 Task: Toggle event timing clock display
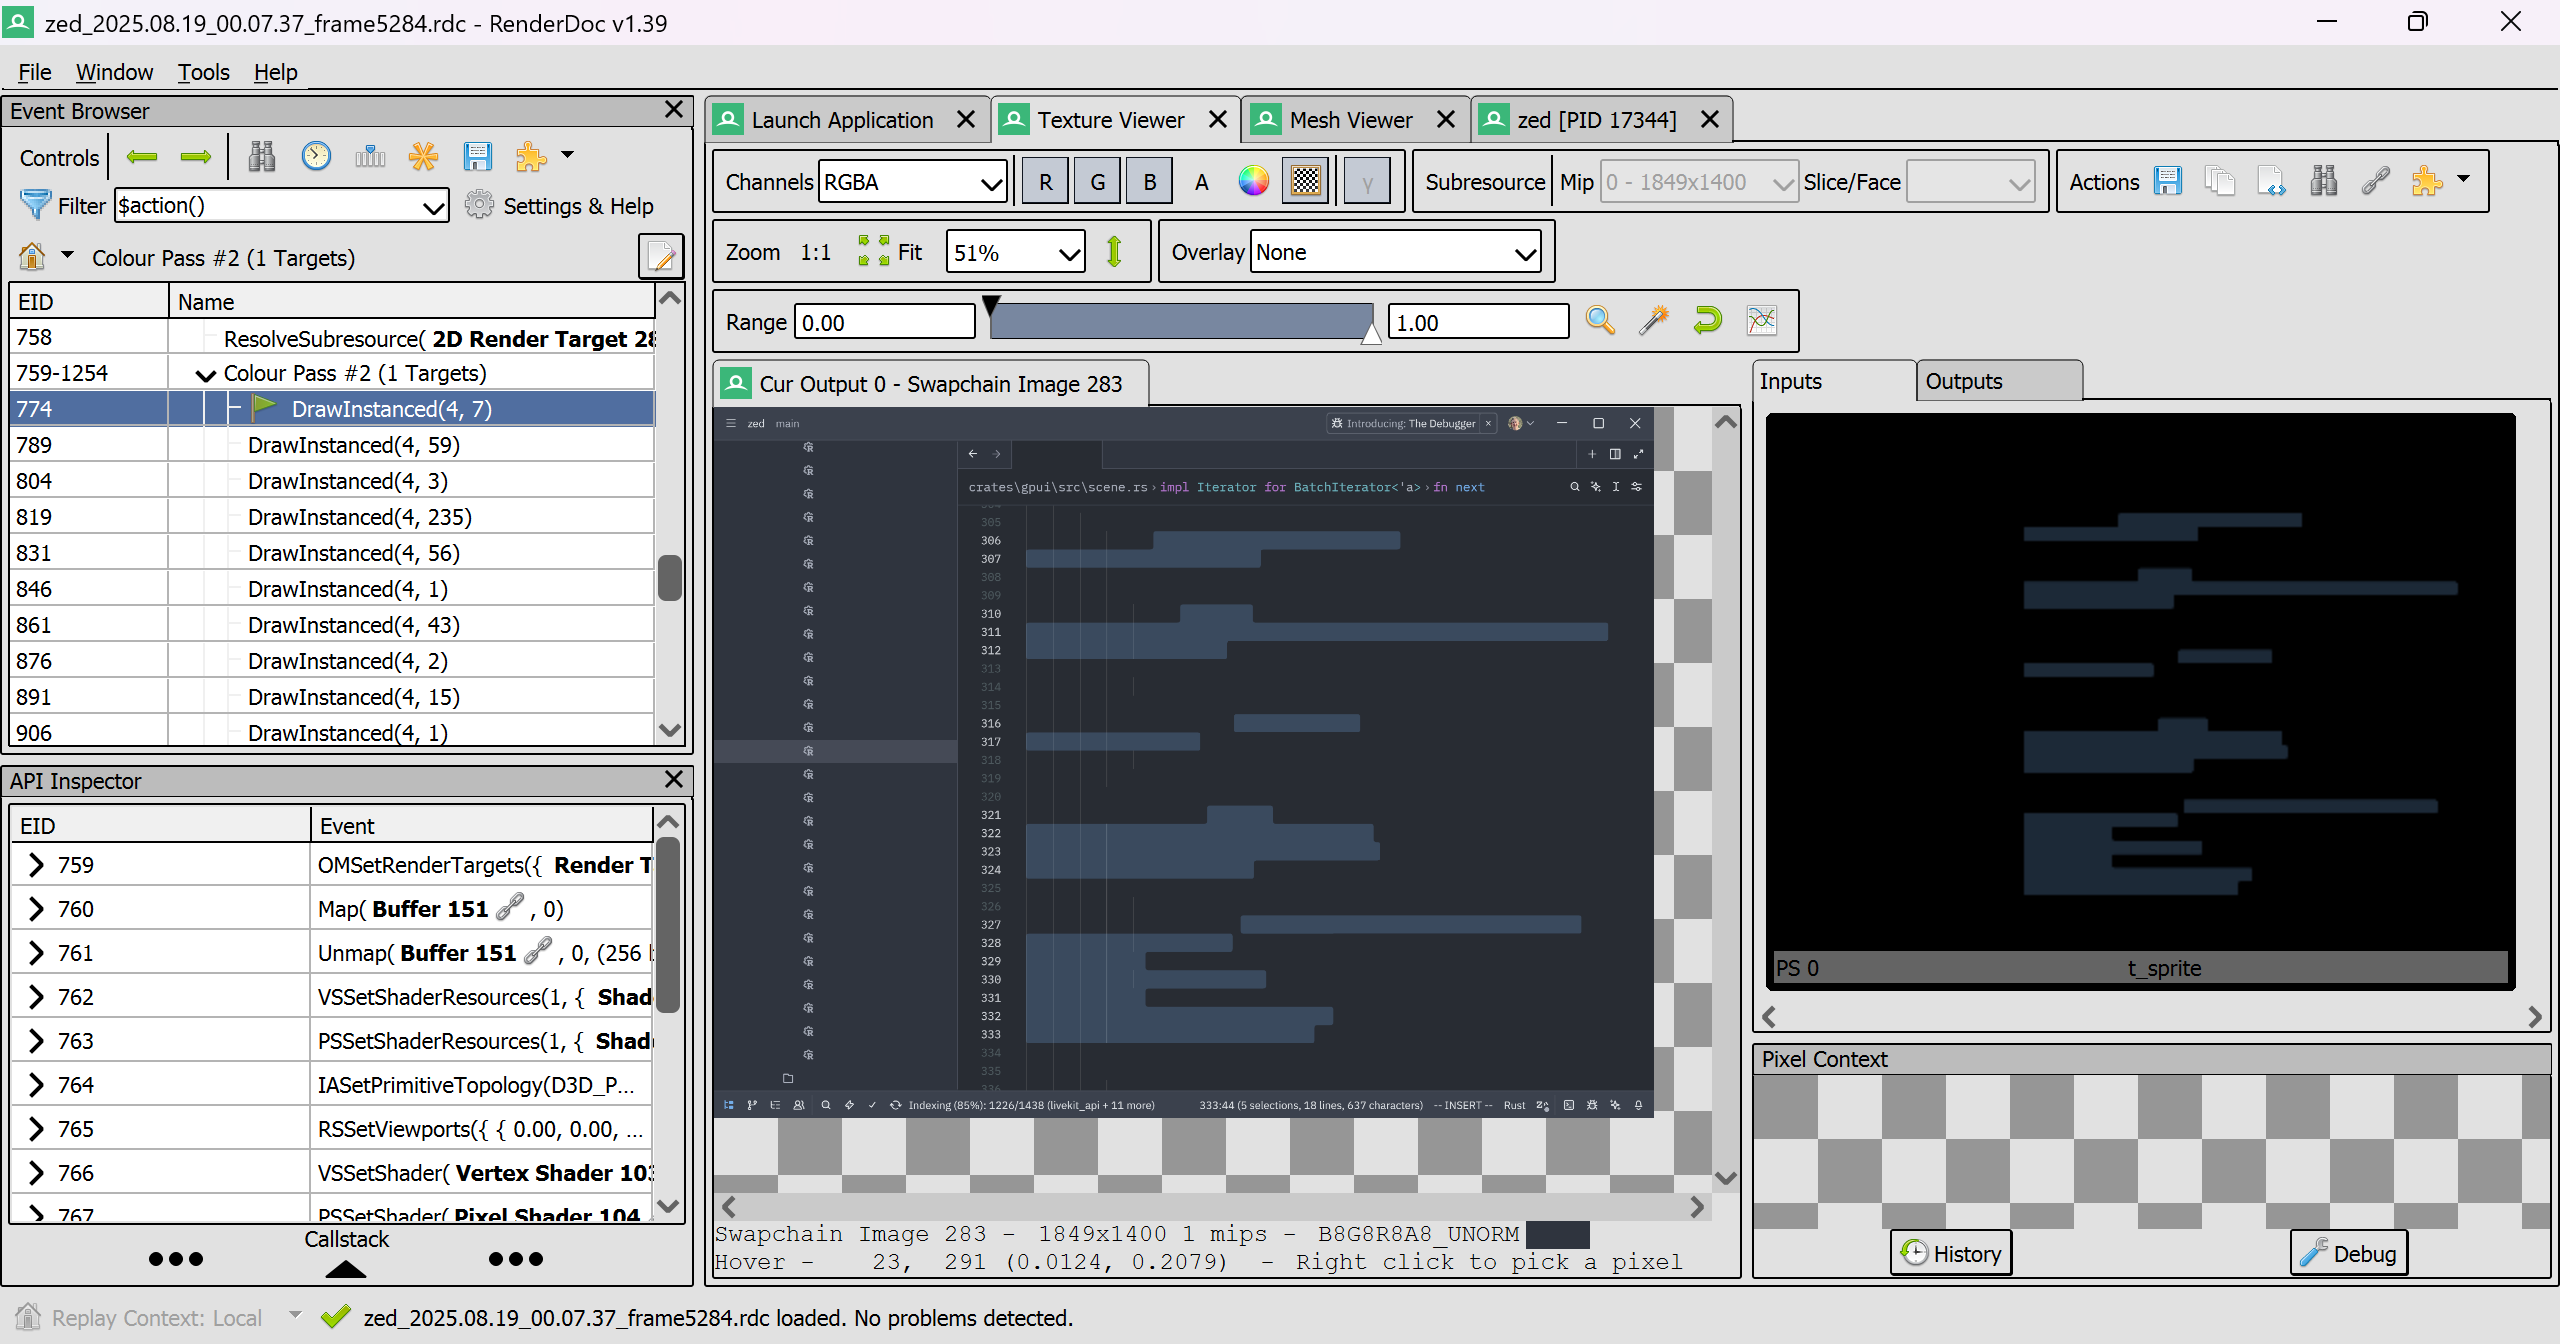coord(316,156)
